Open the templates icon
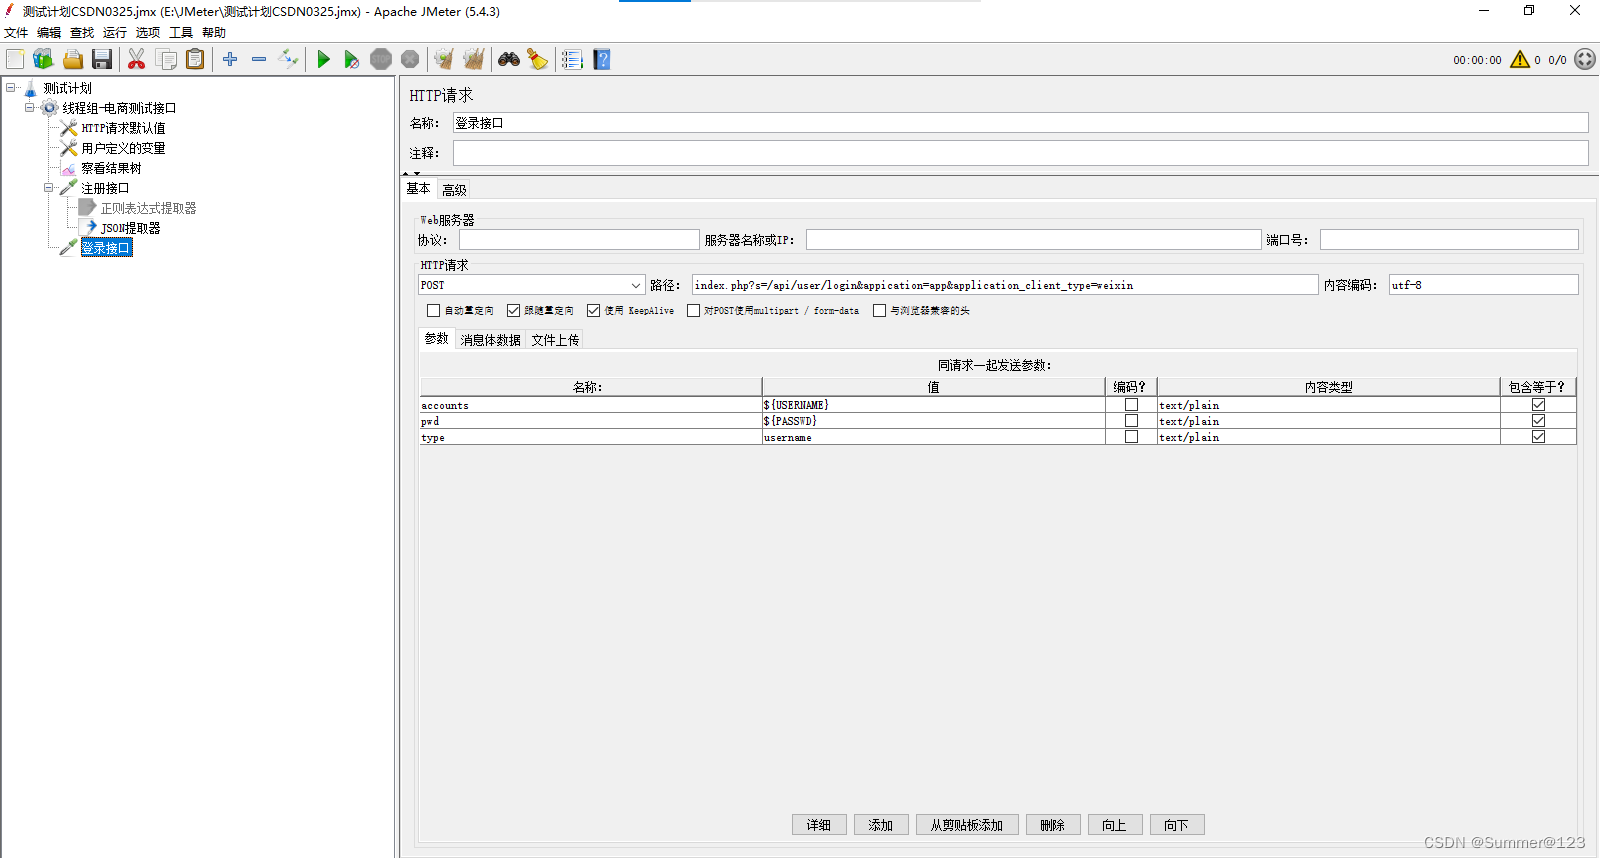The image size is (1600, 858). click(x=43, y=59)
